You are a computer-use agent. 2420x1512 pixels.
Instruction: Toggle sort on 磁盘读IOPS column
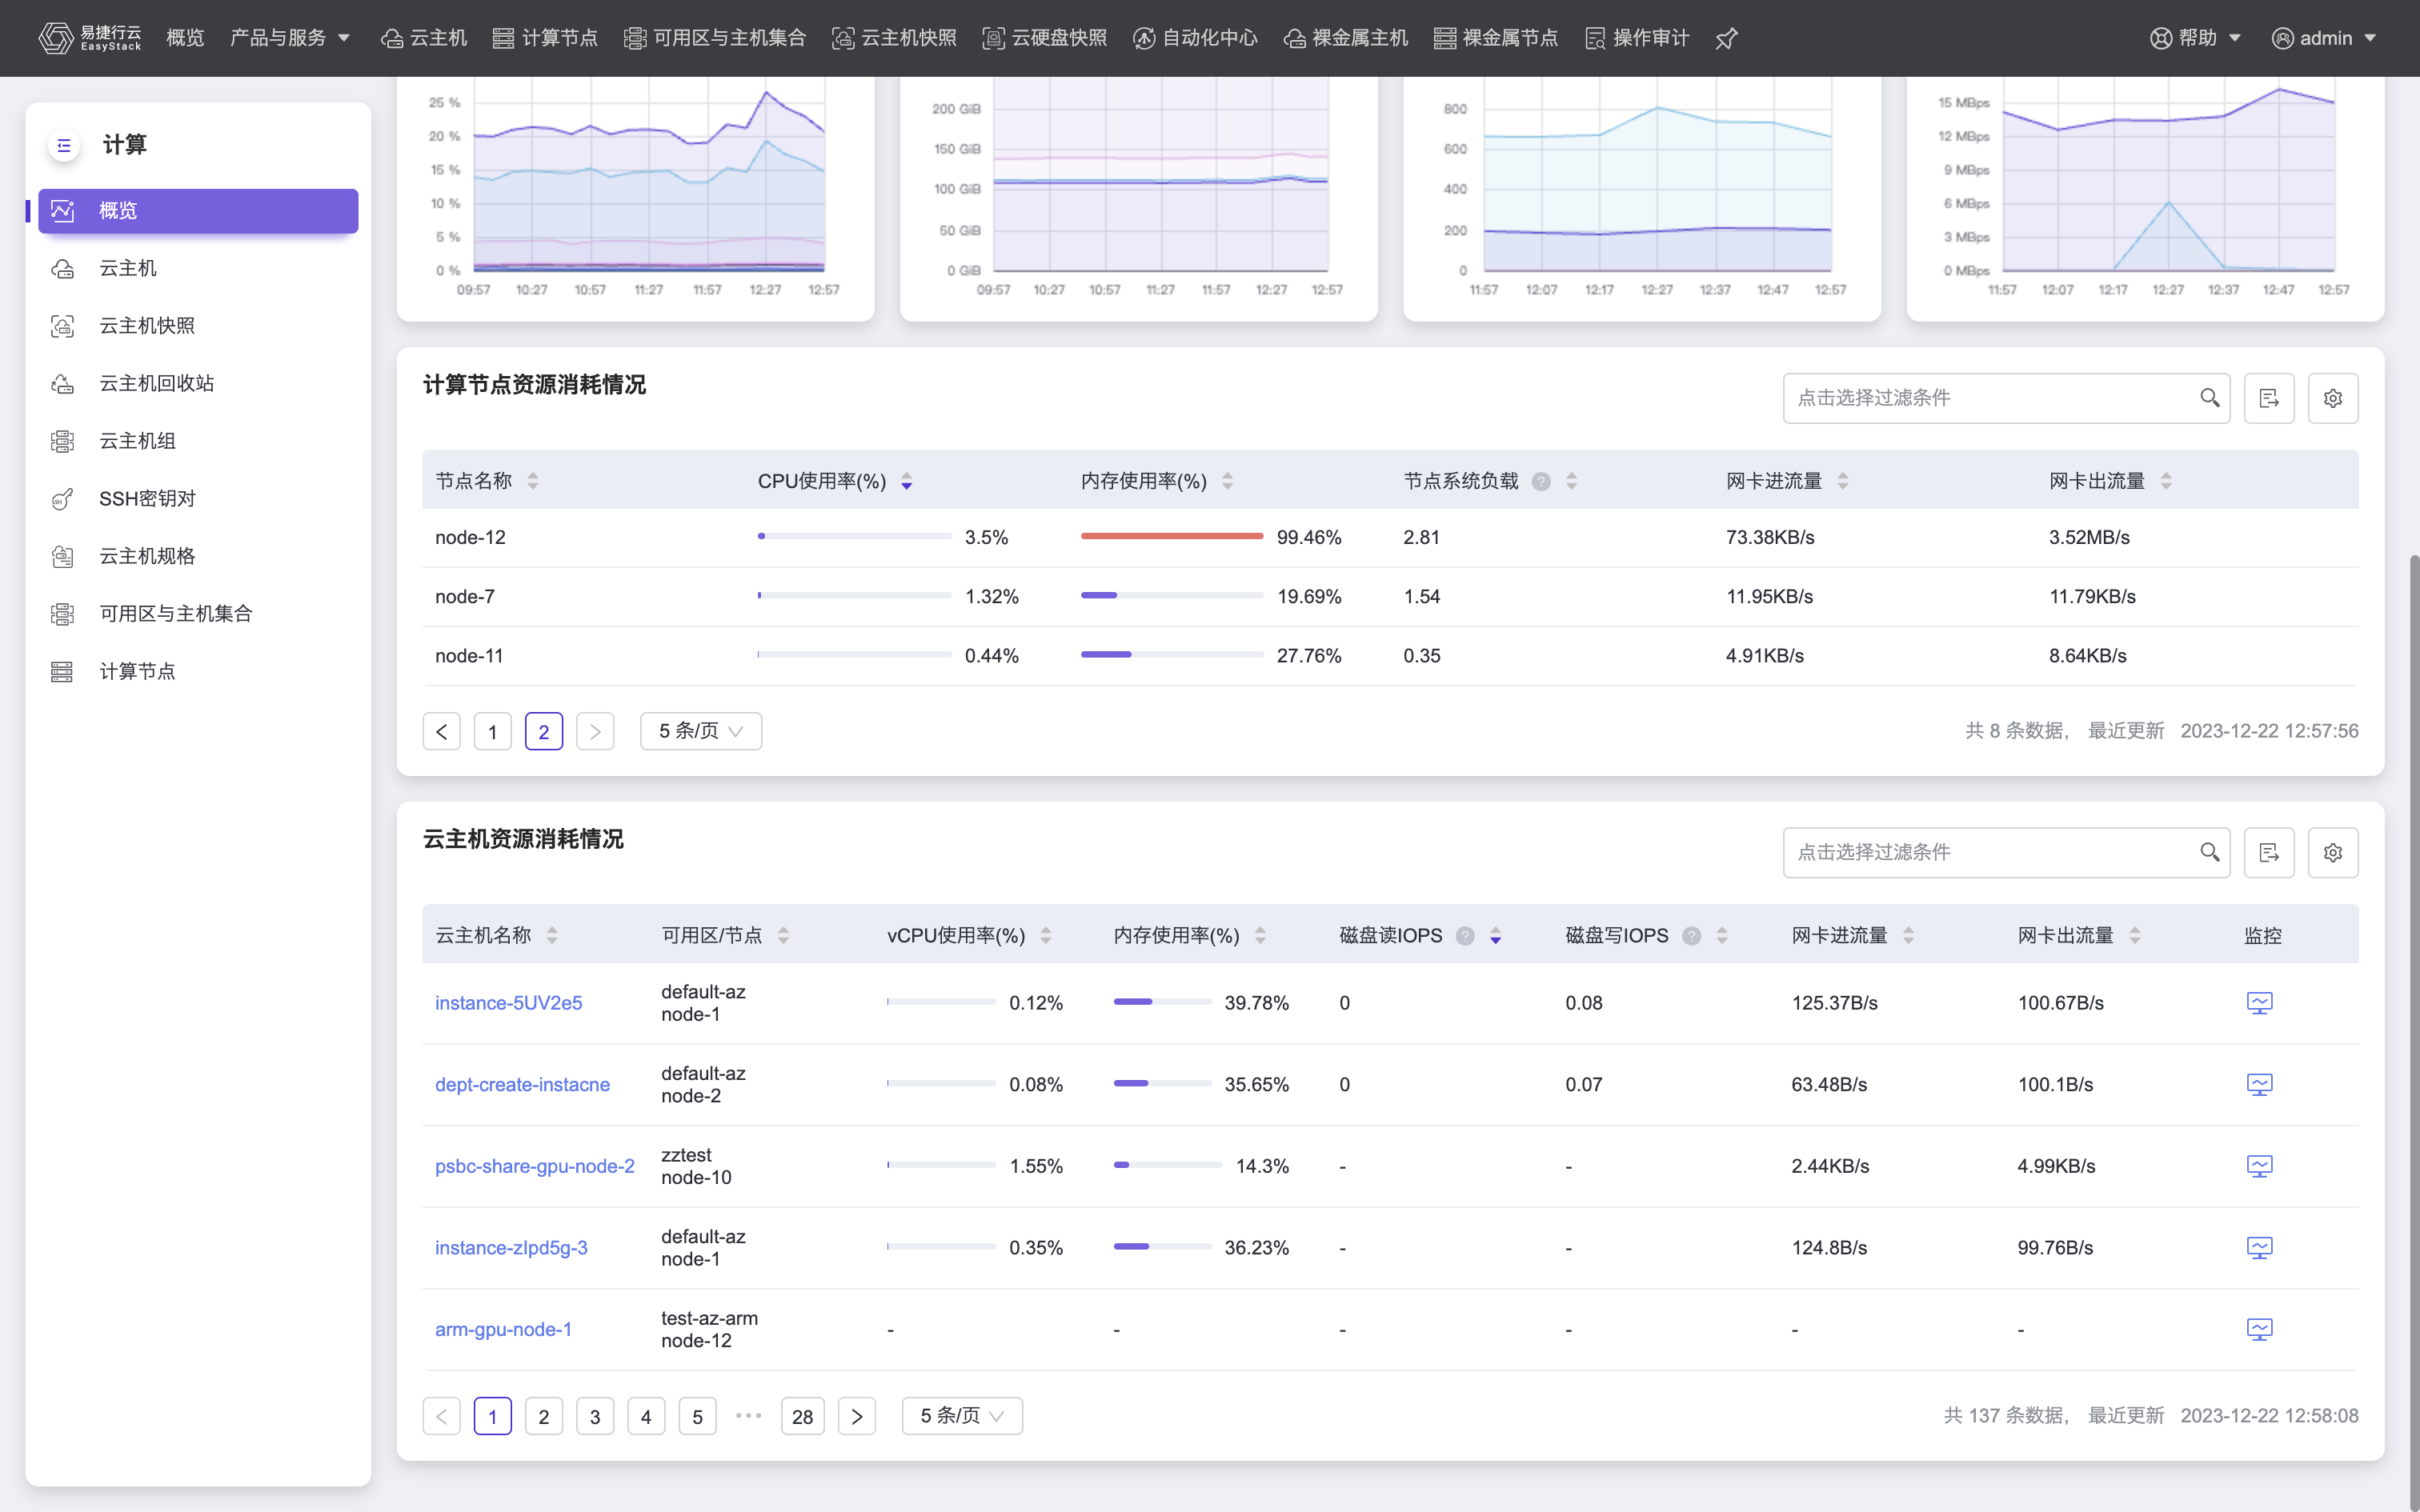(1495, 936)
